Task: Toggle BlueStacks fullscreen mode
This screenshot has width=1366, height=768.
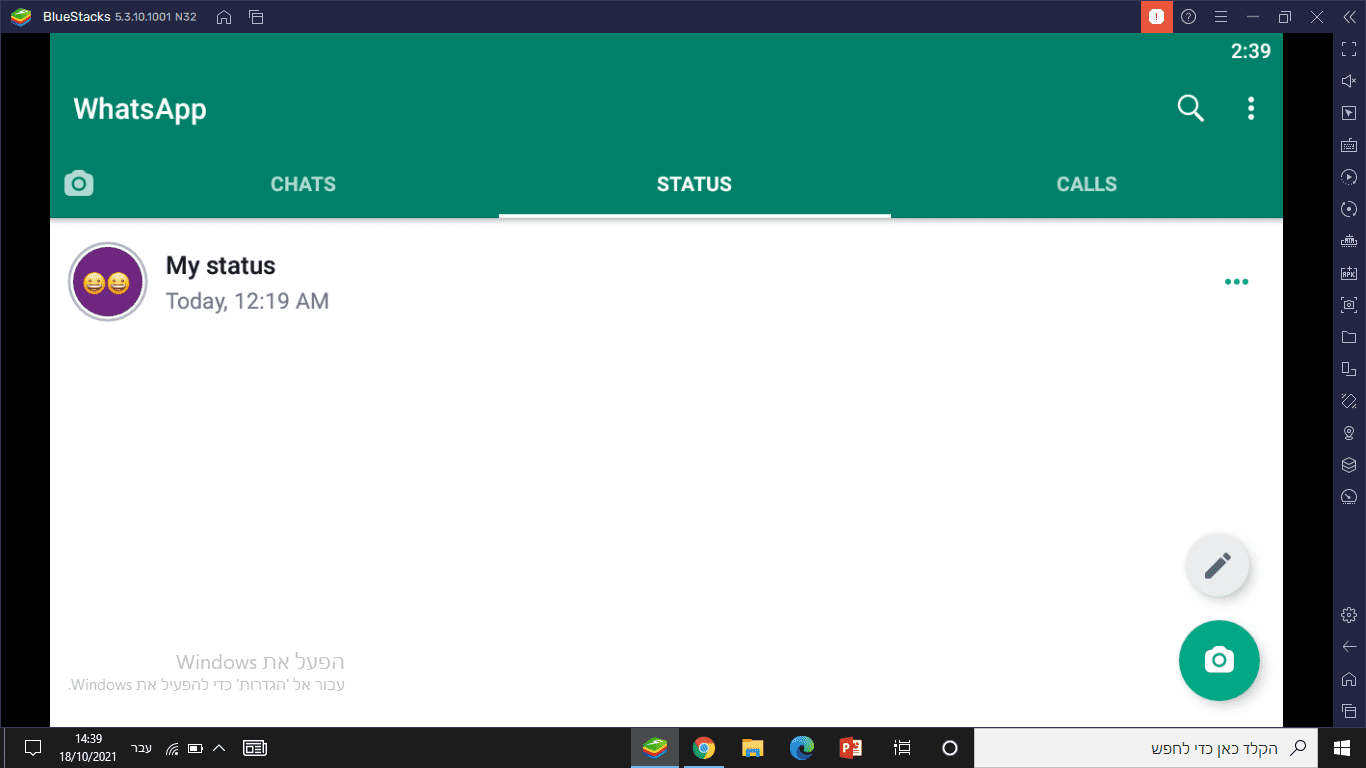Action: pos(1348,49)
